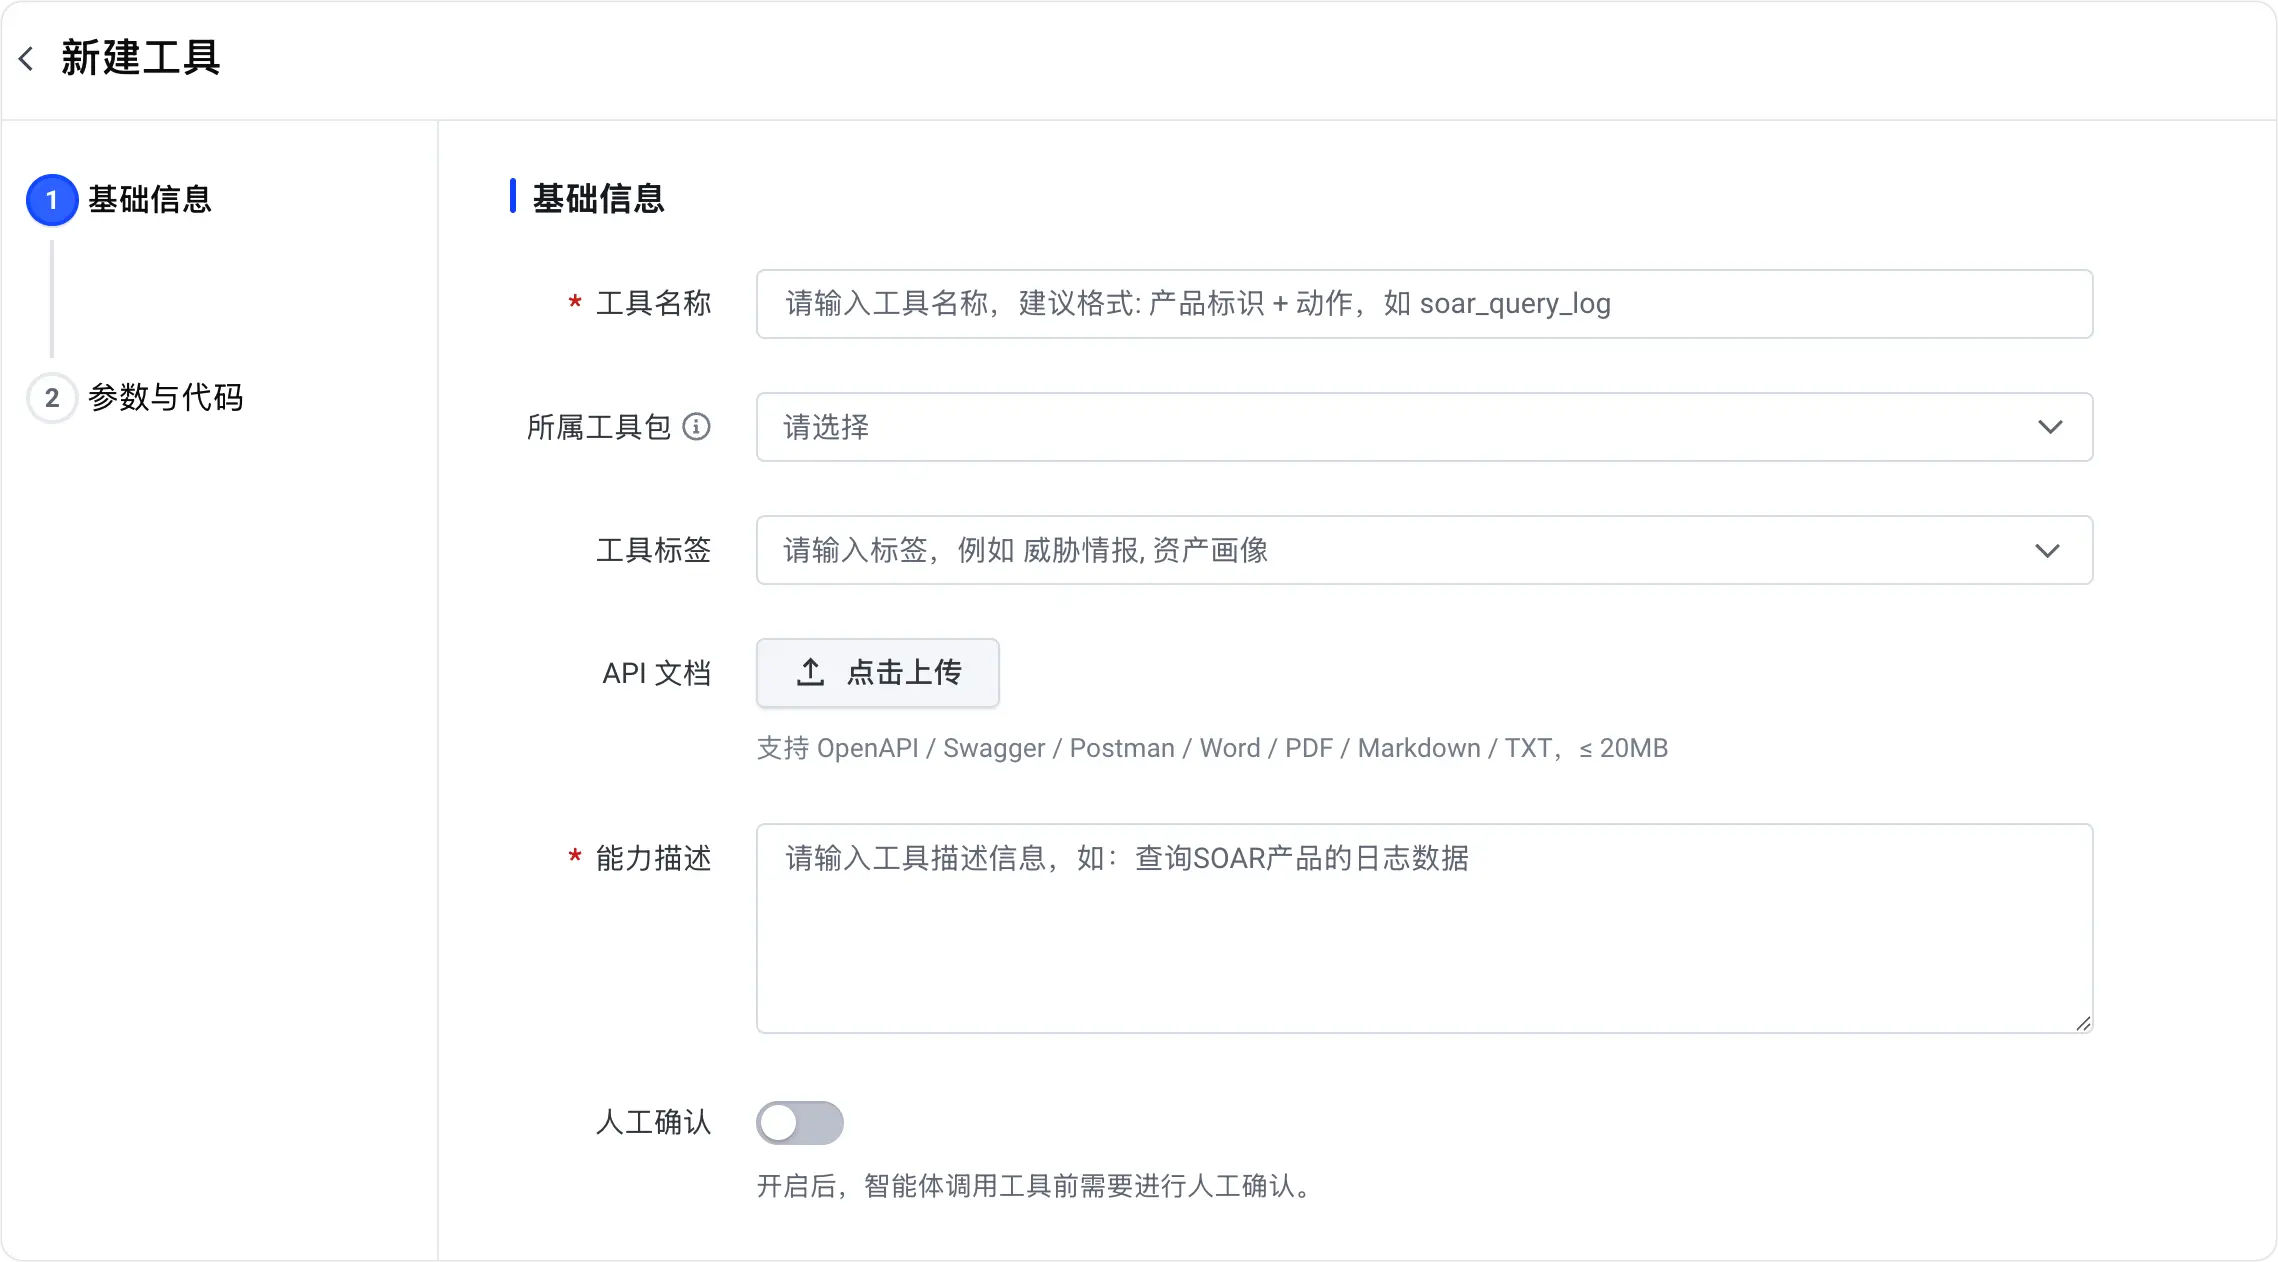2278x1262 pixels.
Task: Click the 所属工具包 label text
Action: tap(599, 427)
